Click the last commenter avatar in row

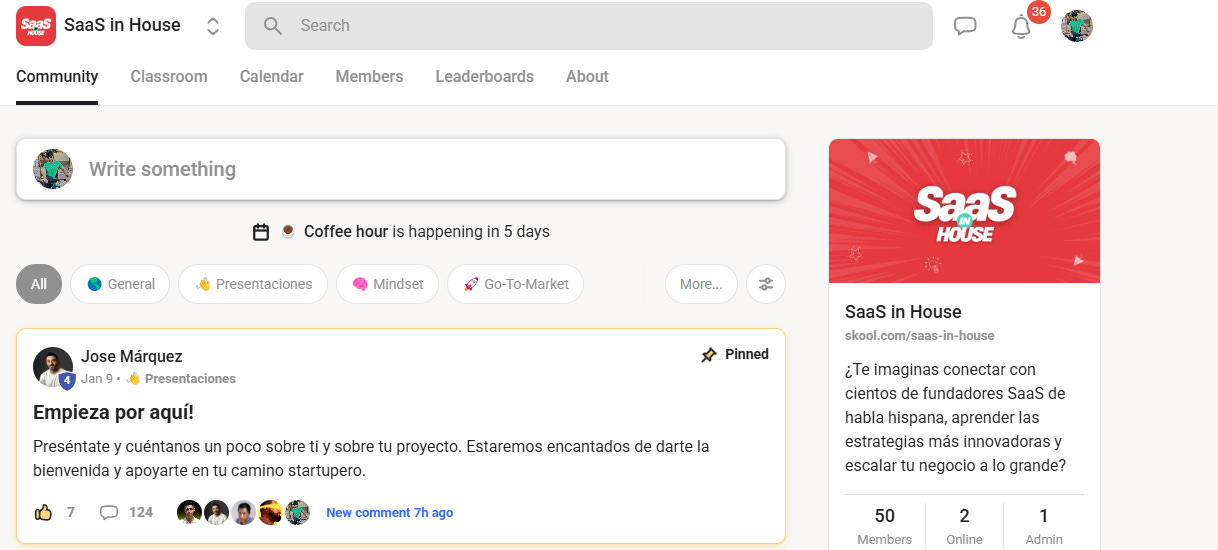(297, 513)
